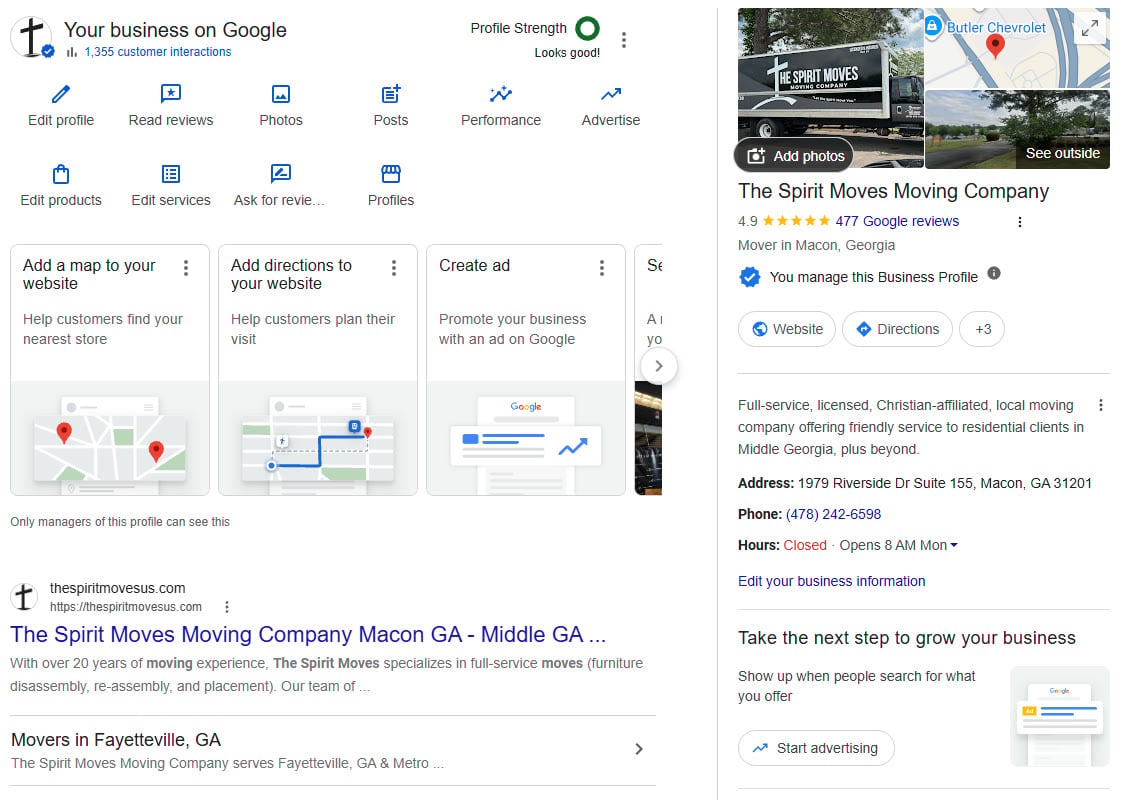The image size is (1130, 800).
Task: Open Edit products shopping bag icon
Action: [61, 174]
